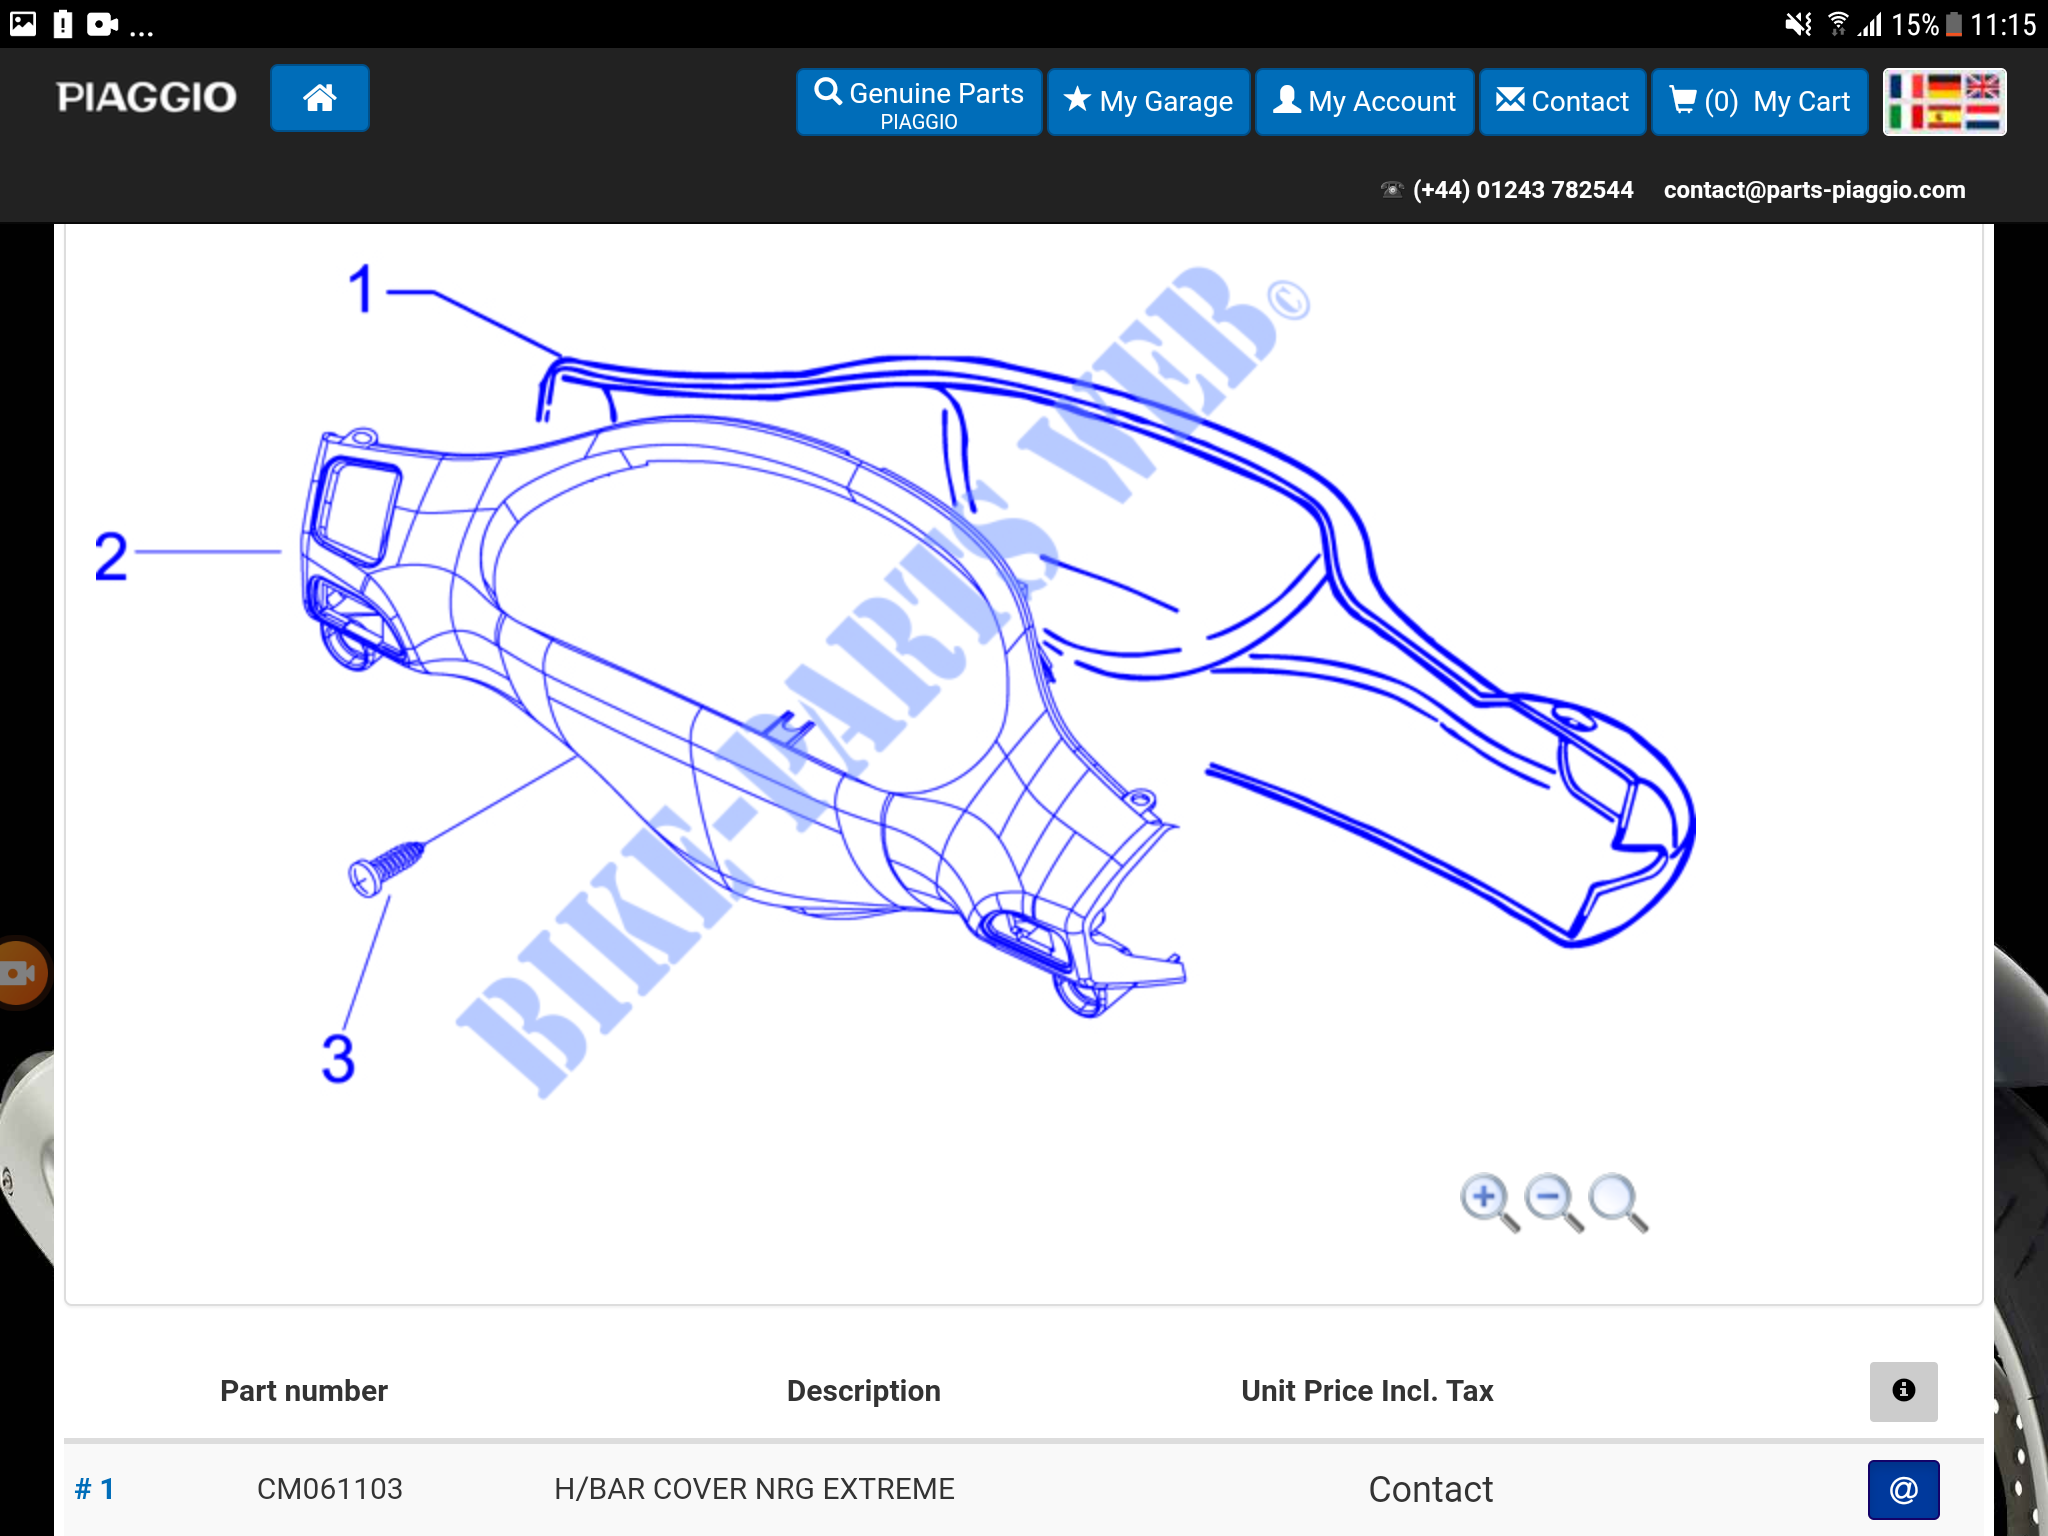2048x1536 pixels.
Task: Tap the gallery icon in status bar
Action: [22, 24]
